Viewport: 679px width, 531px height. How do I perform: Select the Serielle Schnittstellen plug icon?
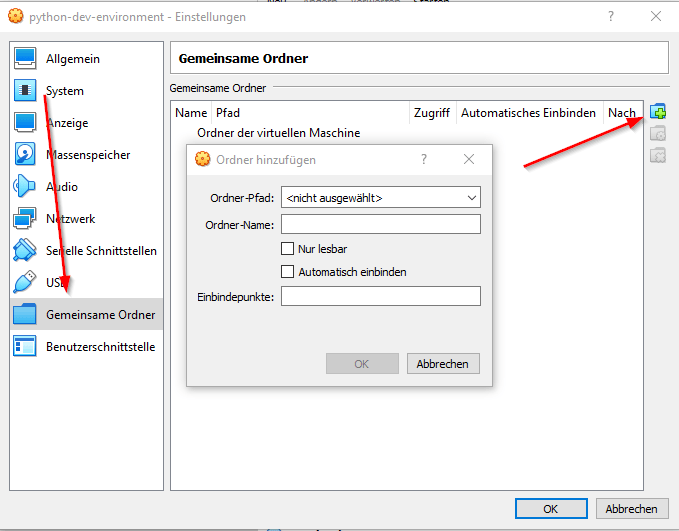pos(25,250)
